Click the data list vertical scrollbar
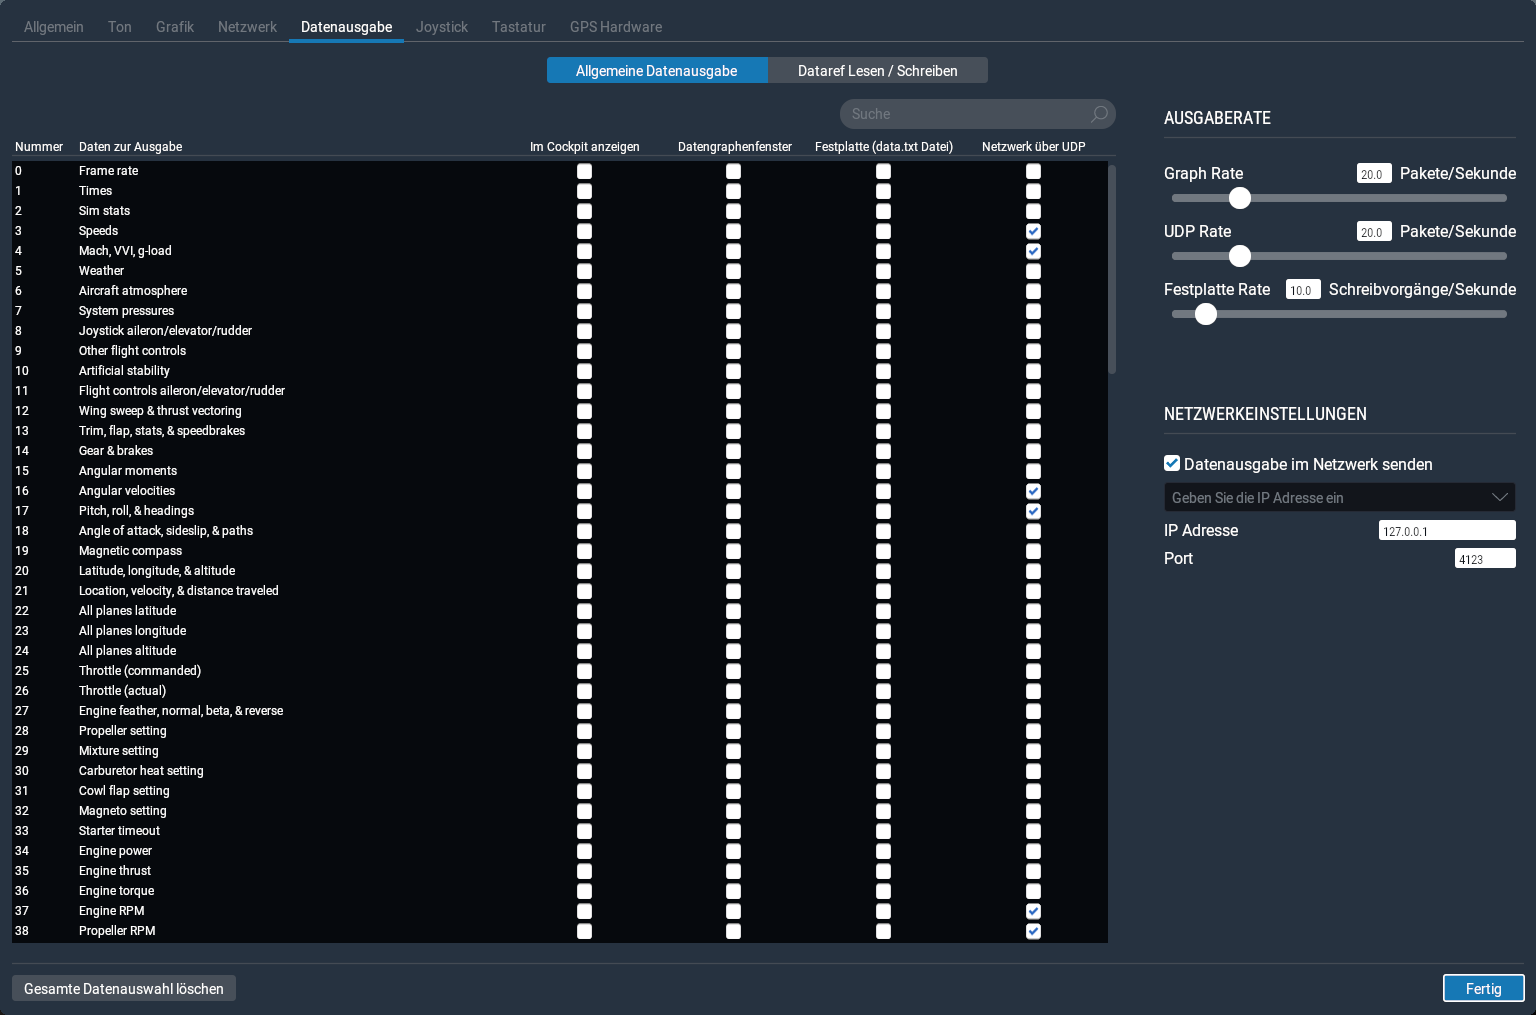The height and width of the screenshot is (1015, 1536). [1112, 269]
